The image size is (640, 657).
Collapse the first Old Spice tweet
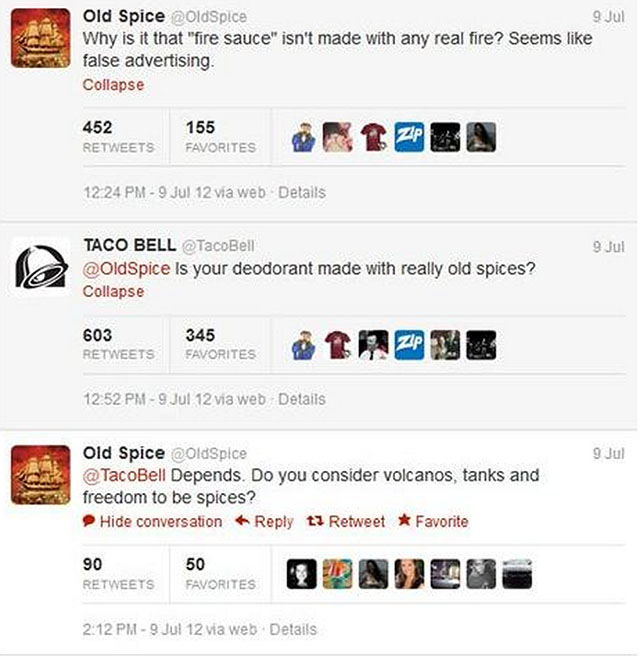(114, 85)
